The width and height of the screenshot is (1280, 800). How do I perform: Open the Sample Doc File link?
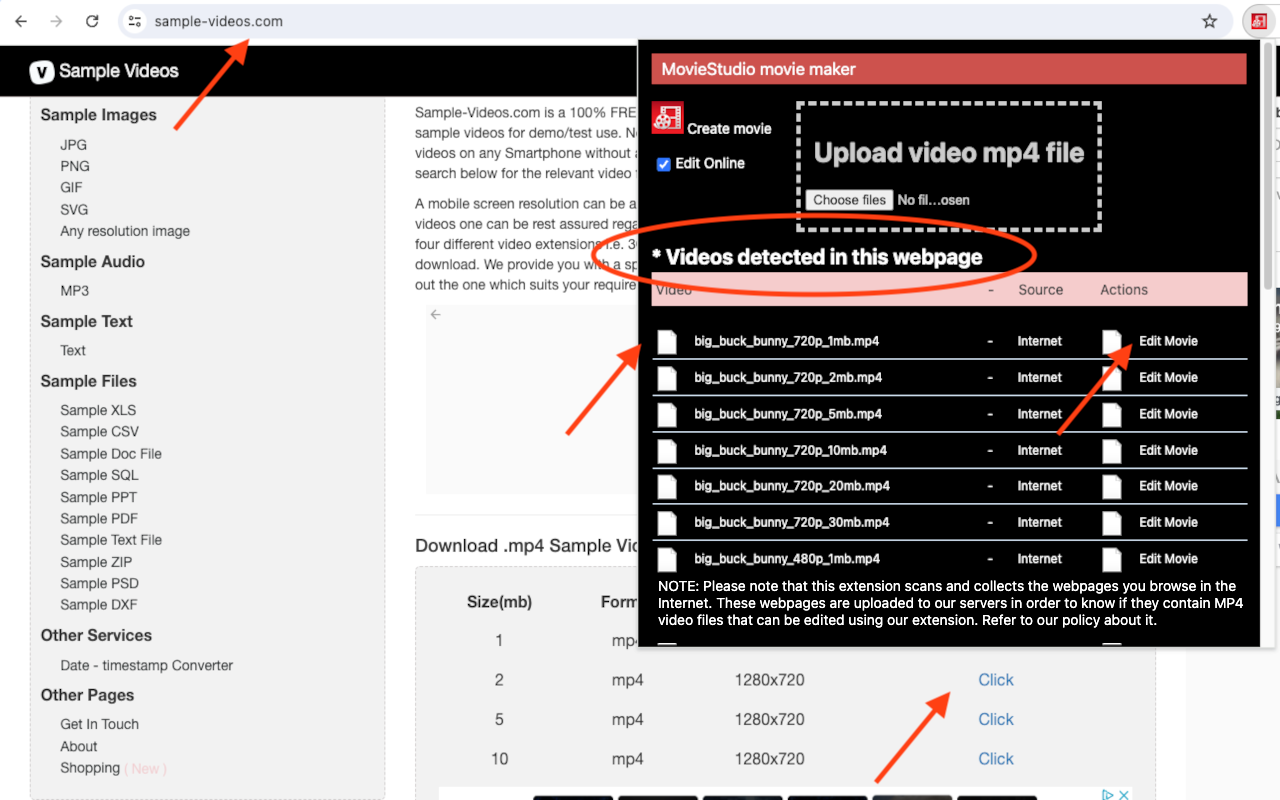click(x=111, y=453)
